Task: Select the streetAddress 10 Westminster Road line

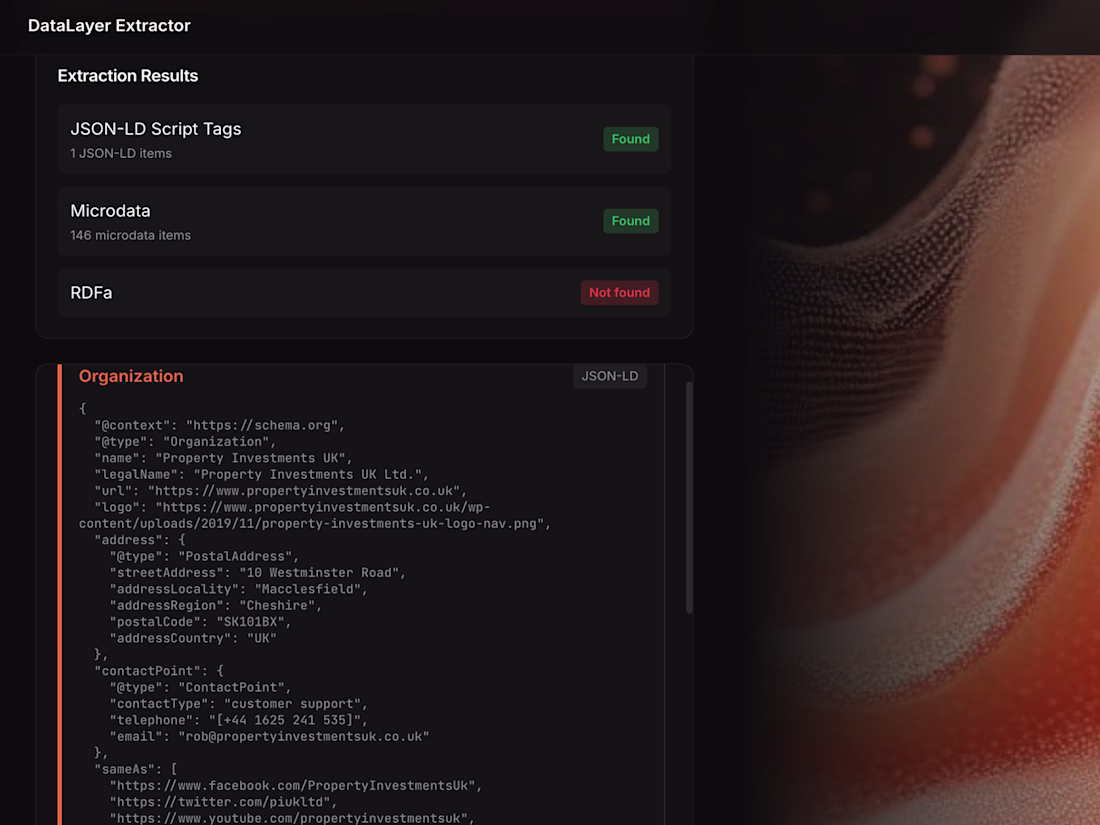Action: point(257,573)
